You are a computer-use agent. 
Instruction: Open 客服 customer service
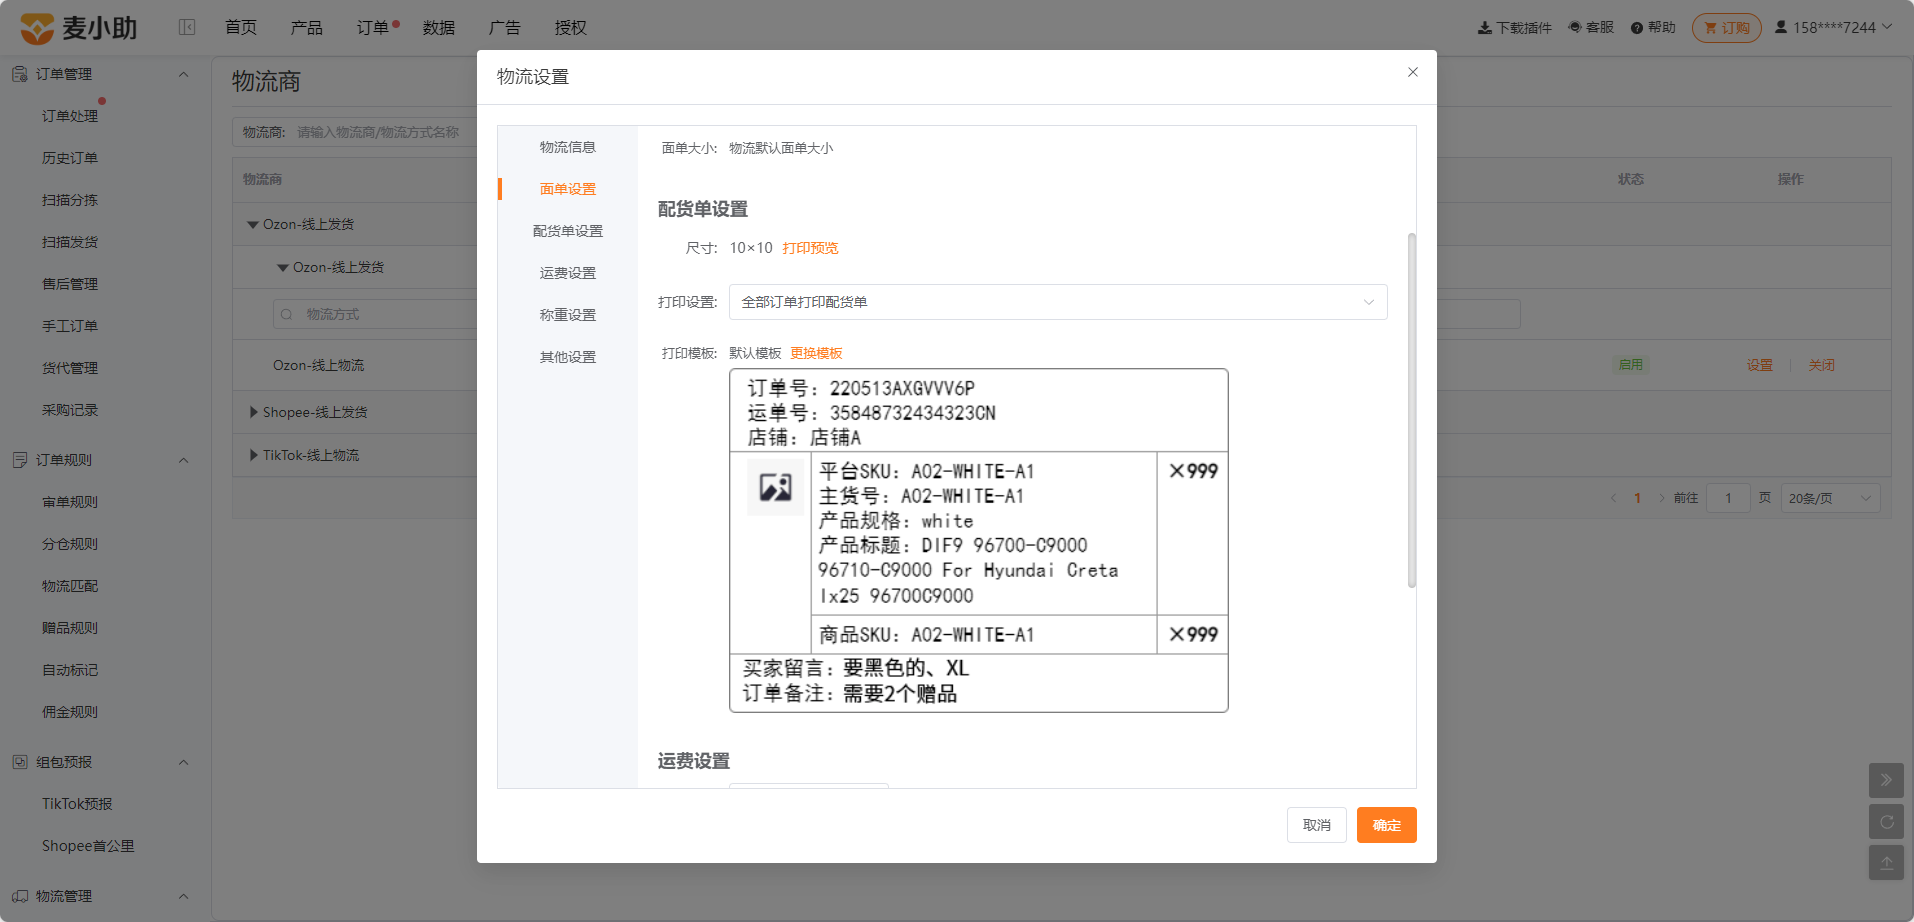(x=1591, y=28)
